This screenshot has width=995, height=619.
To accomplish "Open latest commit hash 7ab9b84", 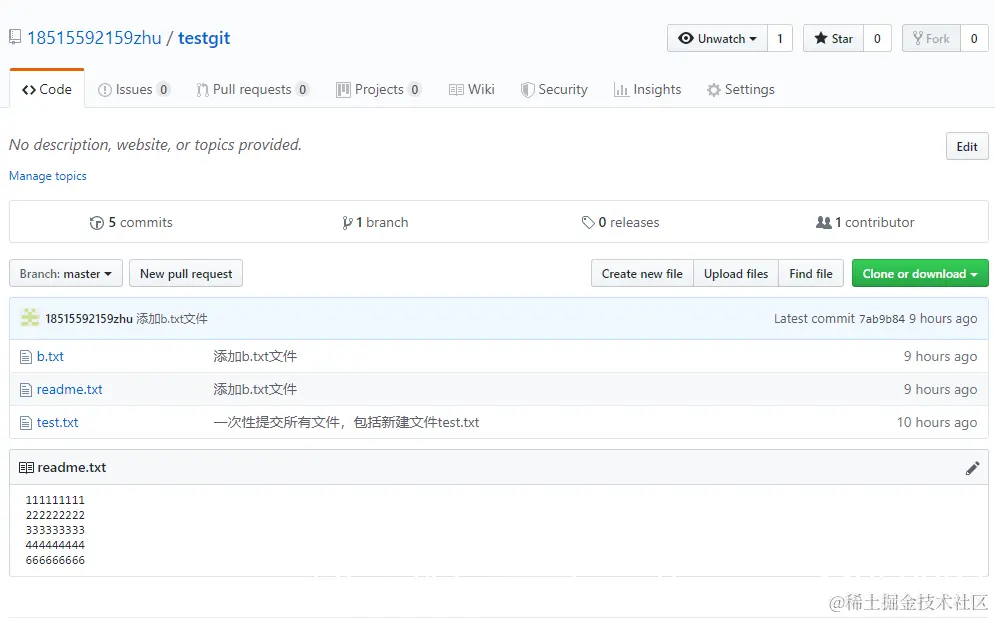I will [x=882, y=319].
